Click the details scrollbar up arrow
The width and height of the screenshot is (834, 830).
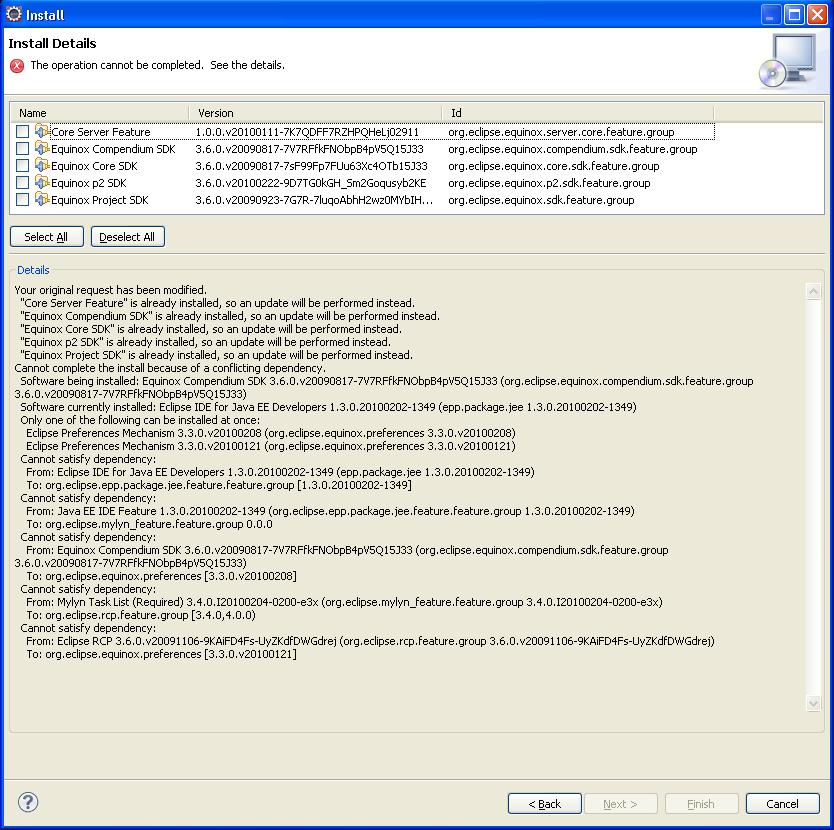pos(813,291)
